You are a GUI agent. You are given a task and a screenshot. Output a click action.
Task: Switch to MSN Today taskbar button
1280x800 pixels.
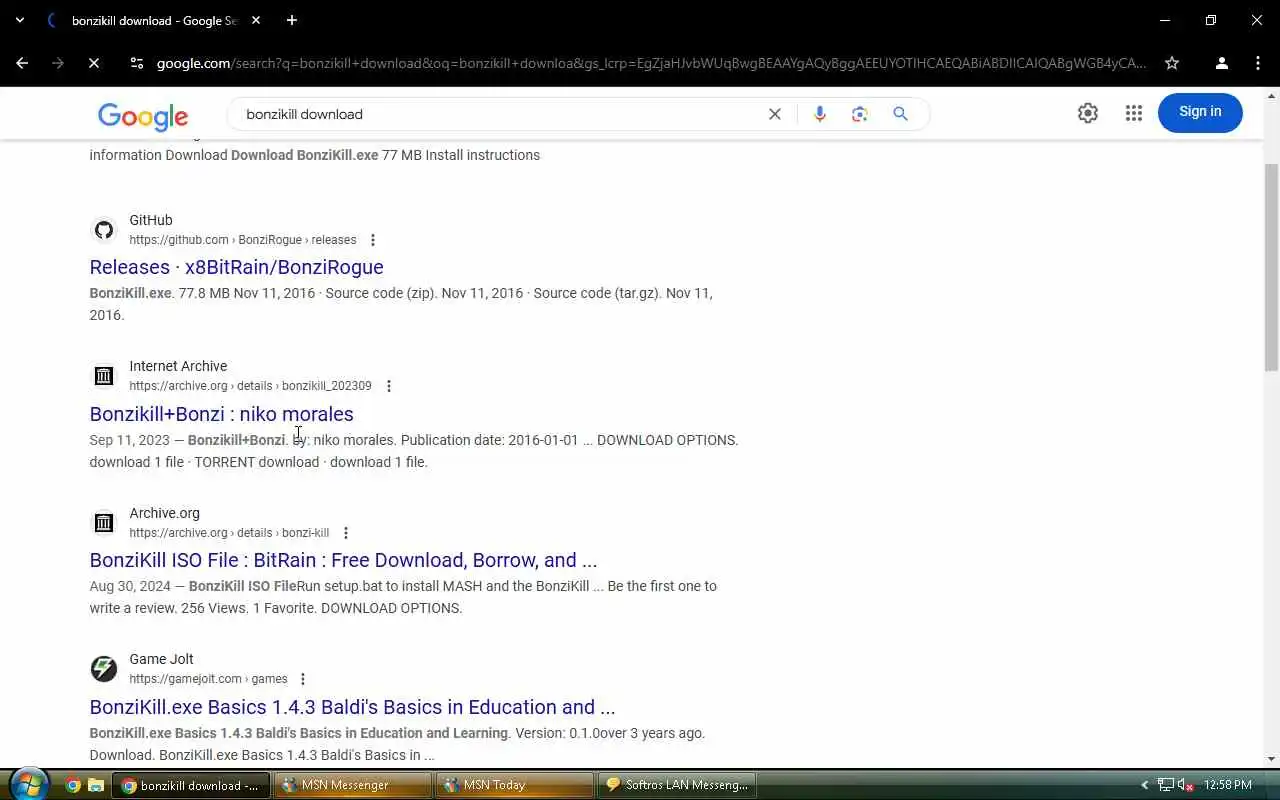point(514,785)
